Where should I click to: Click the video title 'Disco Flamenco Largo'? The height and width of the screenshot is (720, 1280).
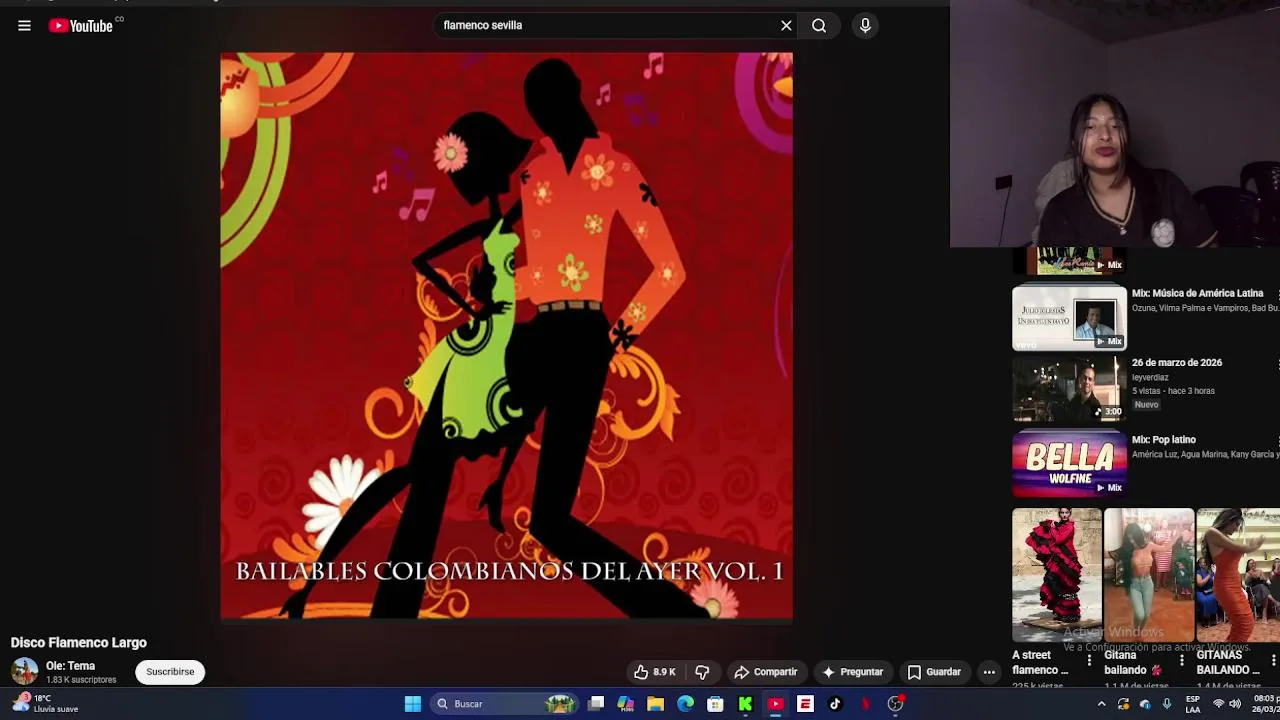(78, 643)
